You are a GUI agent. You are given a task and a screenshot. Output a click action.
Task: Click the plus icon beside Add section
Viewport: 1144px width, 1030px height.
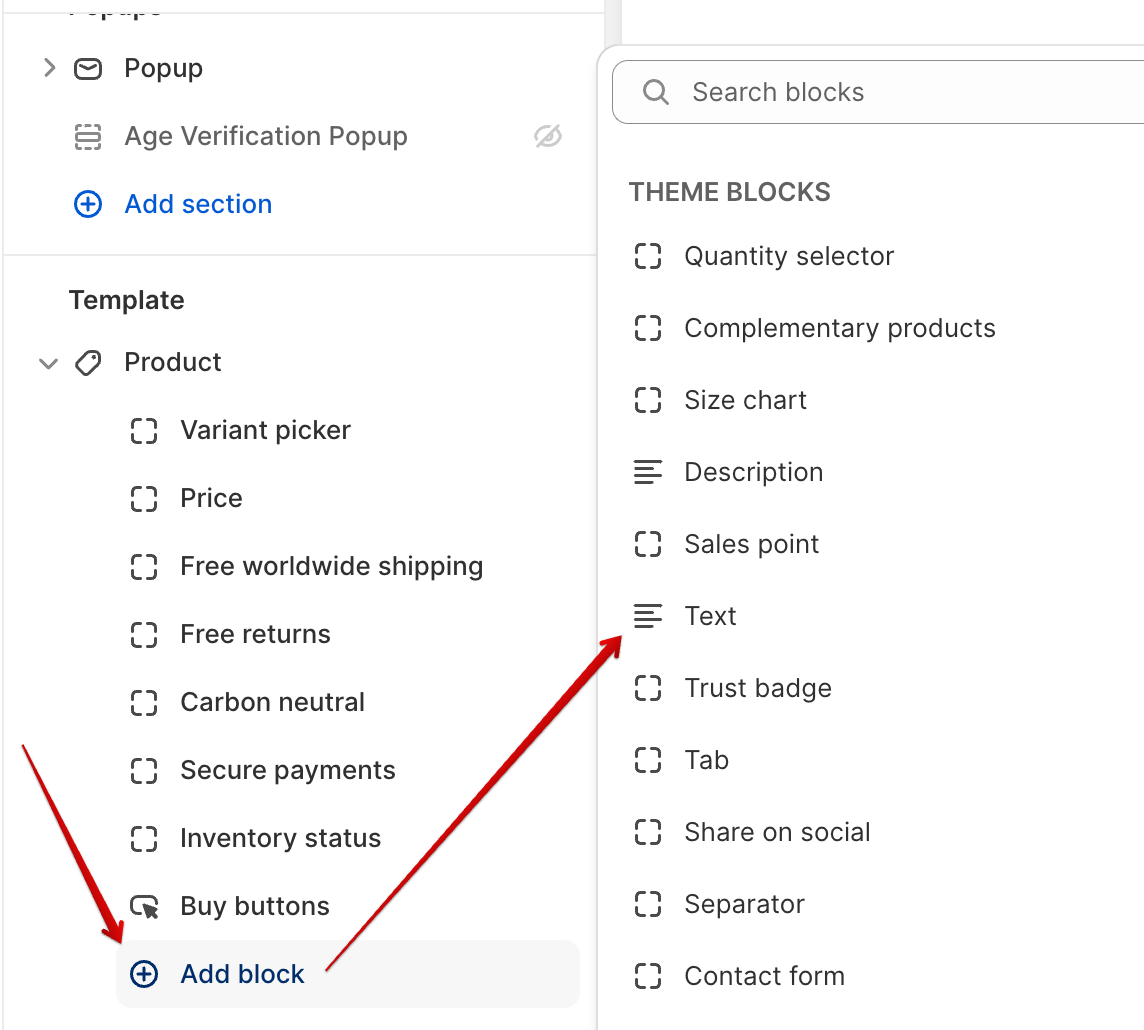[x=88, y=205]
